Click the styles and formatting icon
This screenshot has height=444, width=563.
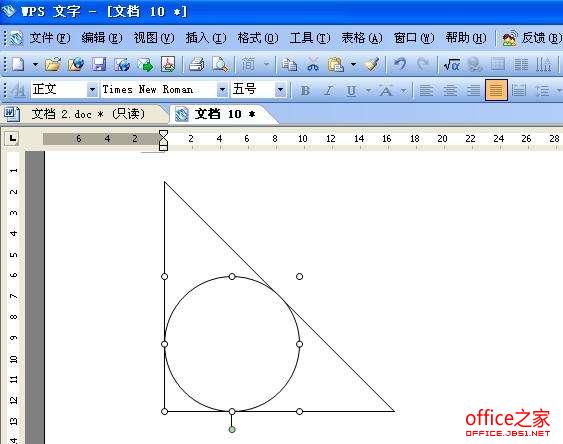(17, 90)
